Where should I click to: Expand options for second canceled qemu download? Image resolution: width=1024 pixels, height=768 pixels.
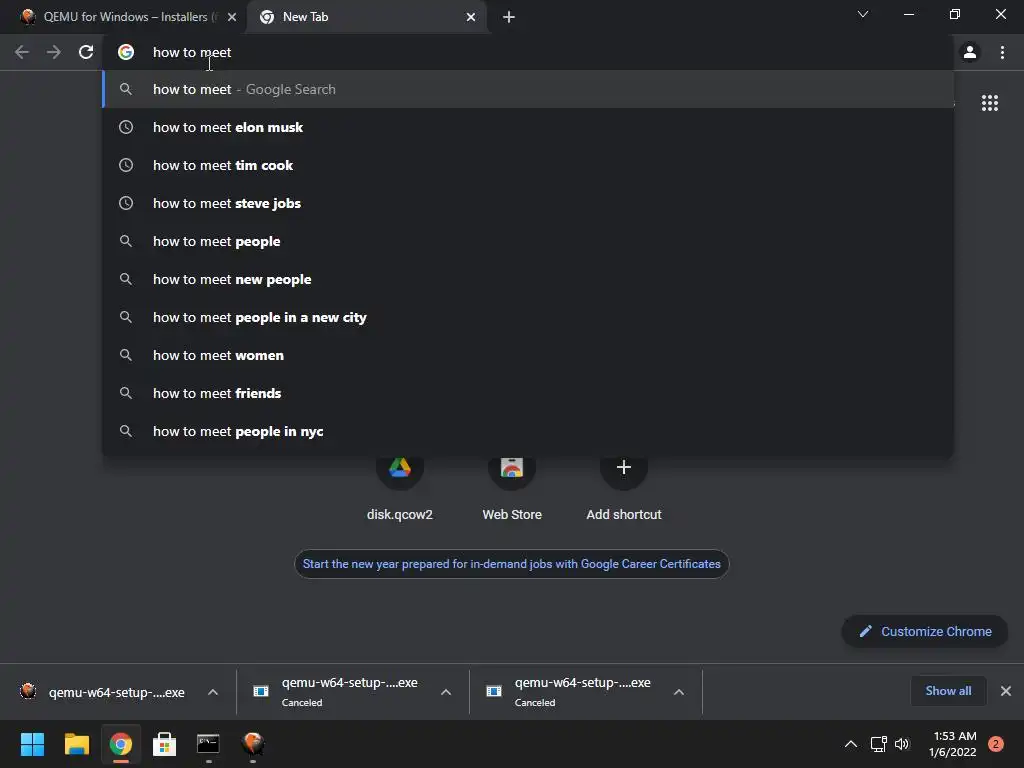click(x=446, y=692)
